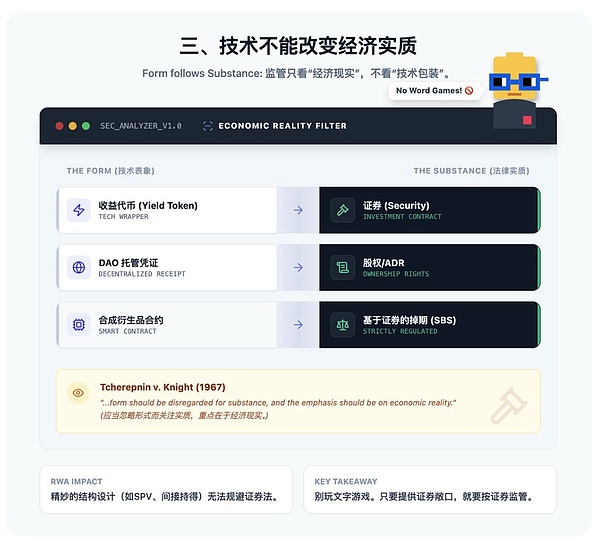Click the lightning bolt Yield Token icon
600x540 pixels.
[78, 210]
